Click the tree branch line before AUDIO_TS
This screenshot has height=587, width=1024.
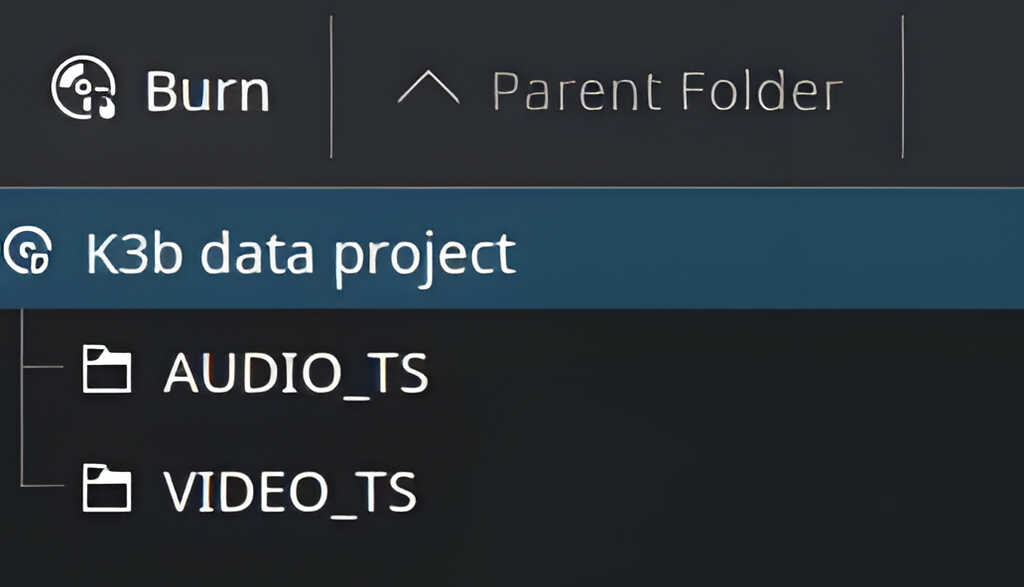40,367
